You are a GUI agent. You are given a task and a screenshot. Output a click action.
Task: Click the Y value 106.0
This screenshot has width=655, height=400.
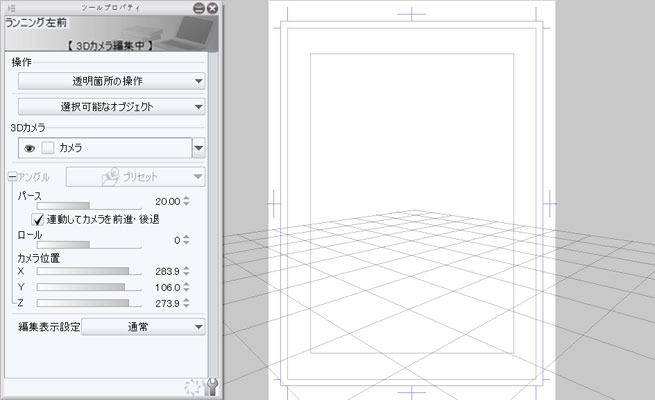click(168, 287)
